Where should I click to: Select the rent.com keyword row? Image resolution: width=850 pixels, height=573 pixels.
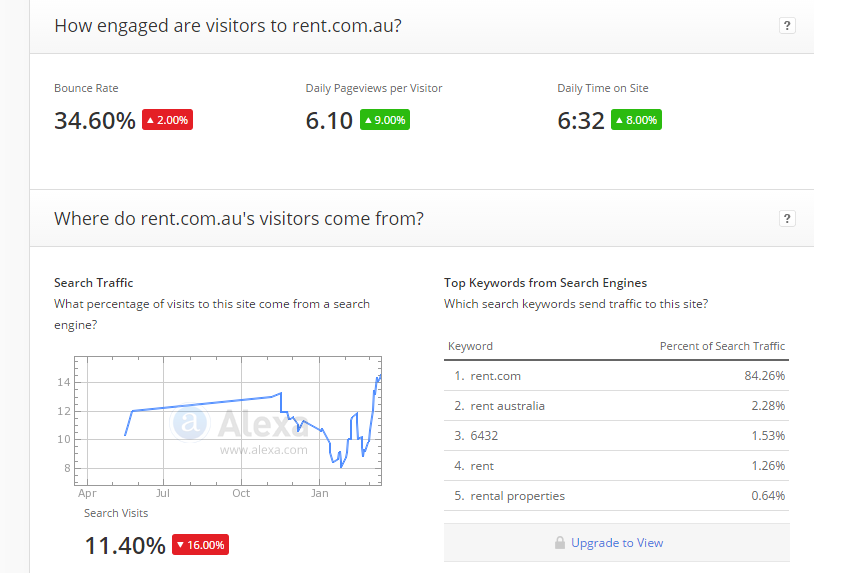tap(616, 376)
